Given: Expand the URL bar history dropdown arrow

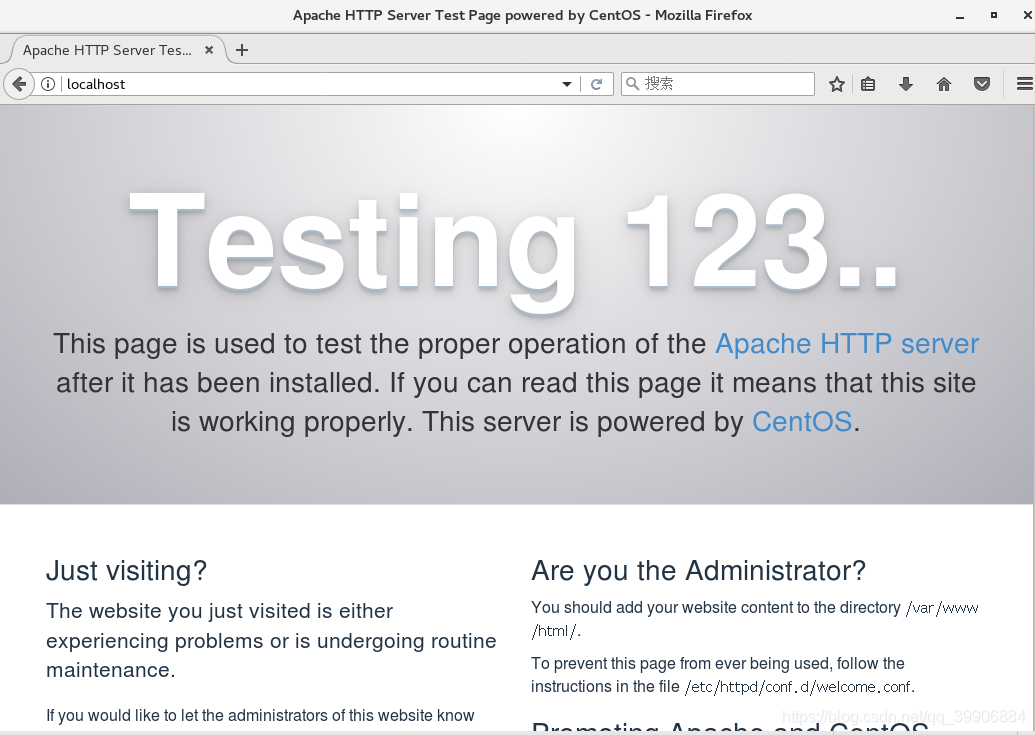Looking at the screenshot, I should 566,84.
